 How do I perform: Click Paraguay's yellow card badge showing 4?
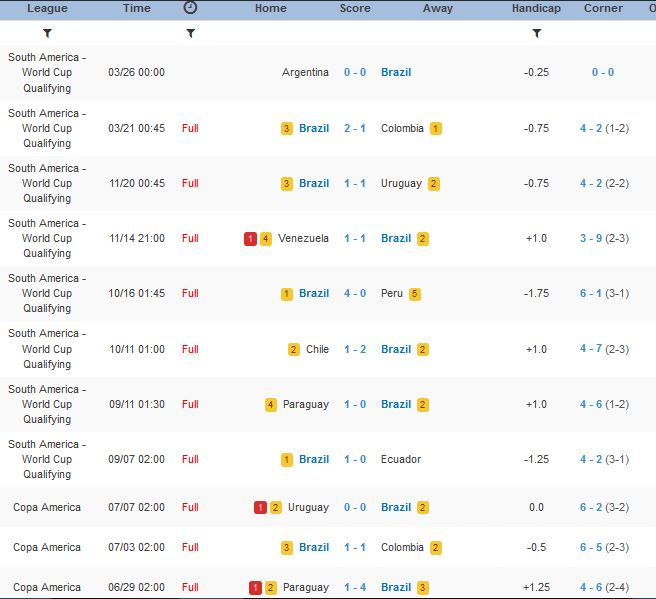(x=271, y=405)
